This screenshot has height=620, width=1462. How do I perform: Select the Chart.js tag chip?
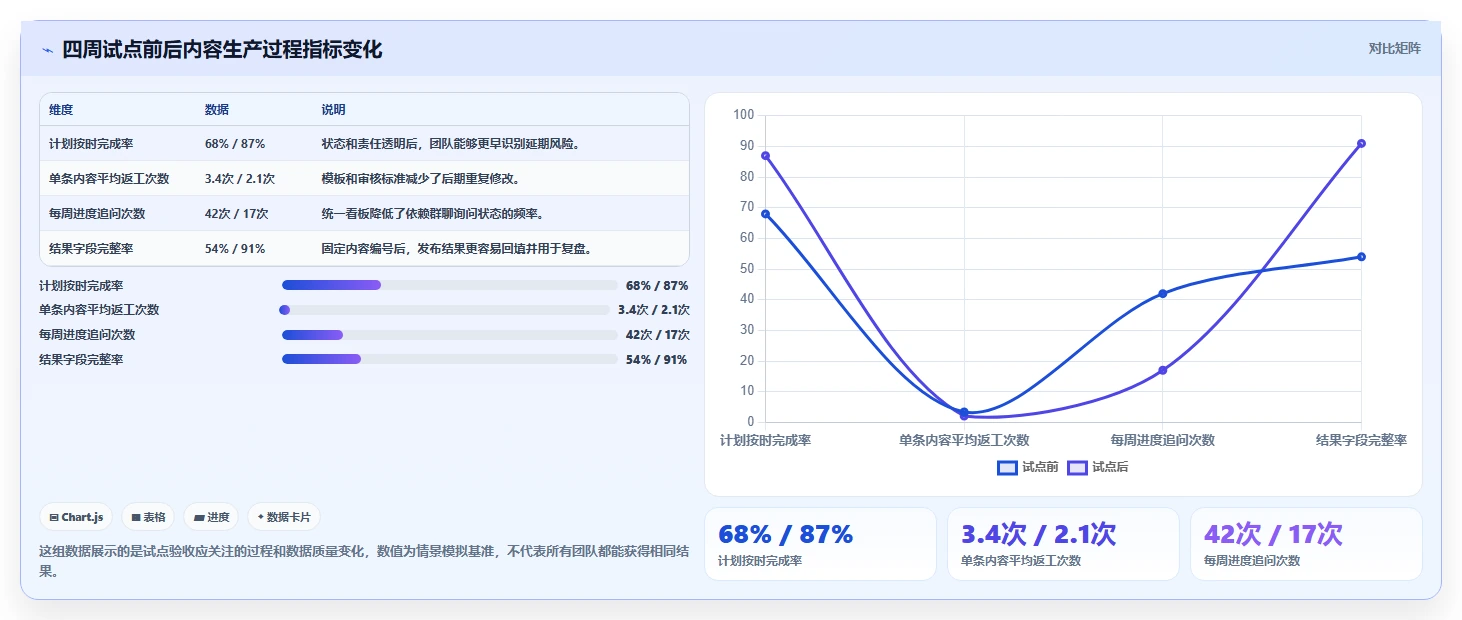(77, 517)
